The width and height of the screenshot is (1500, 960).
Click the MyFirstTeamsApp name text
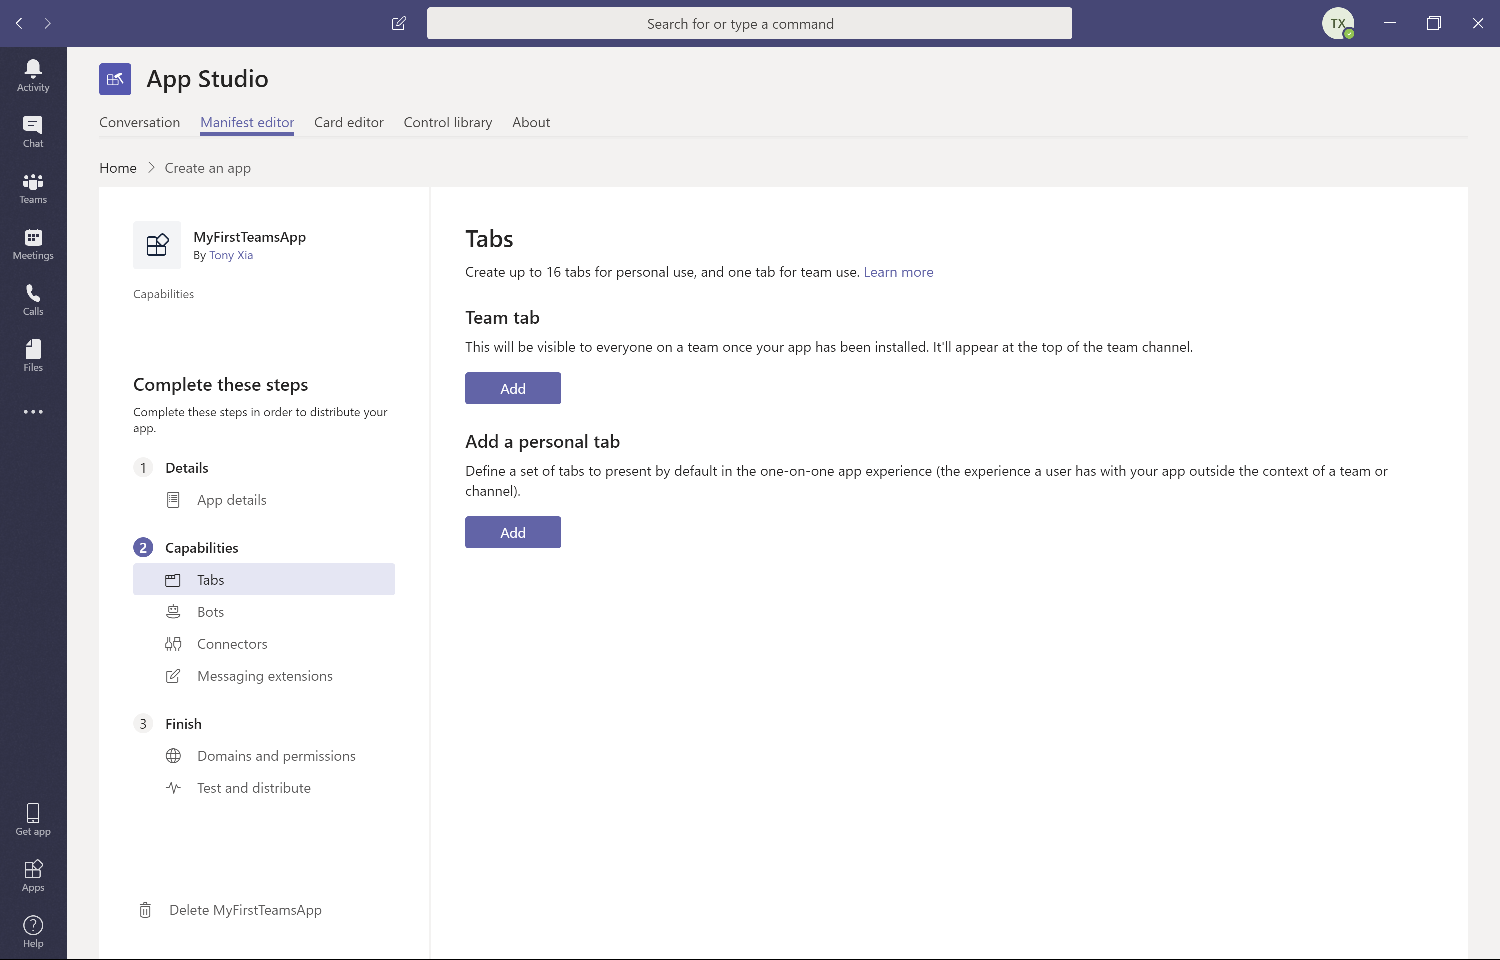pyautogui.click(x=250, y=237)
